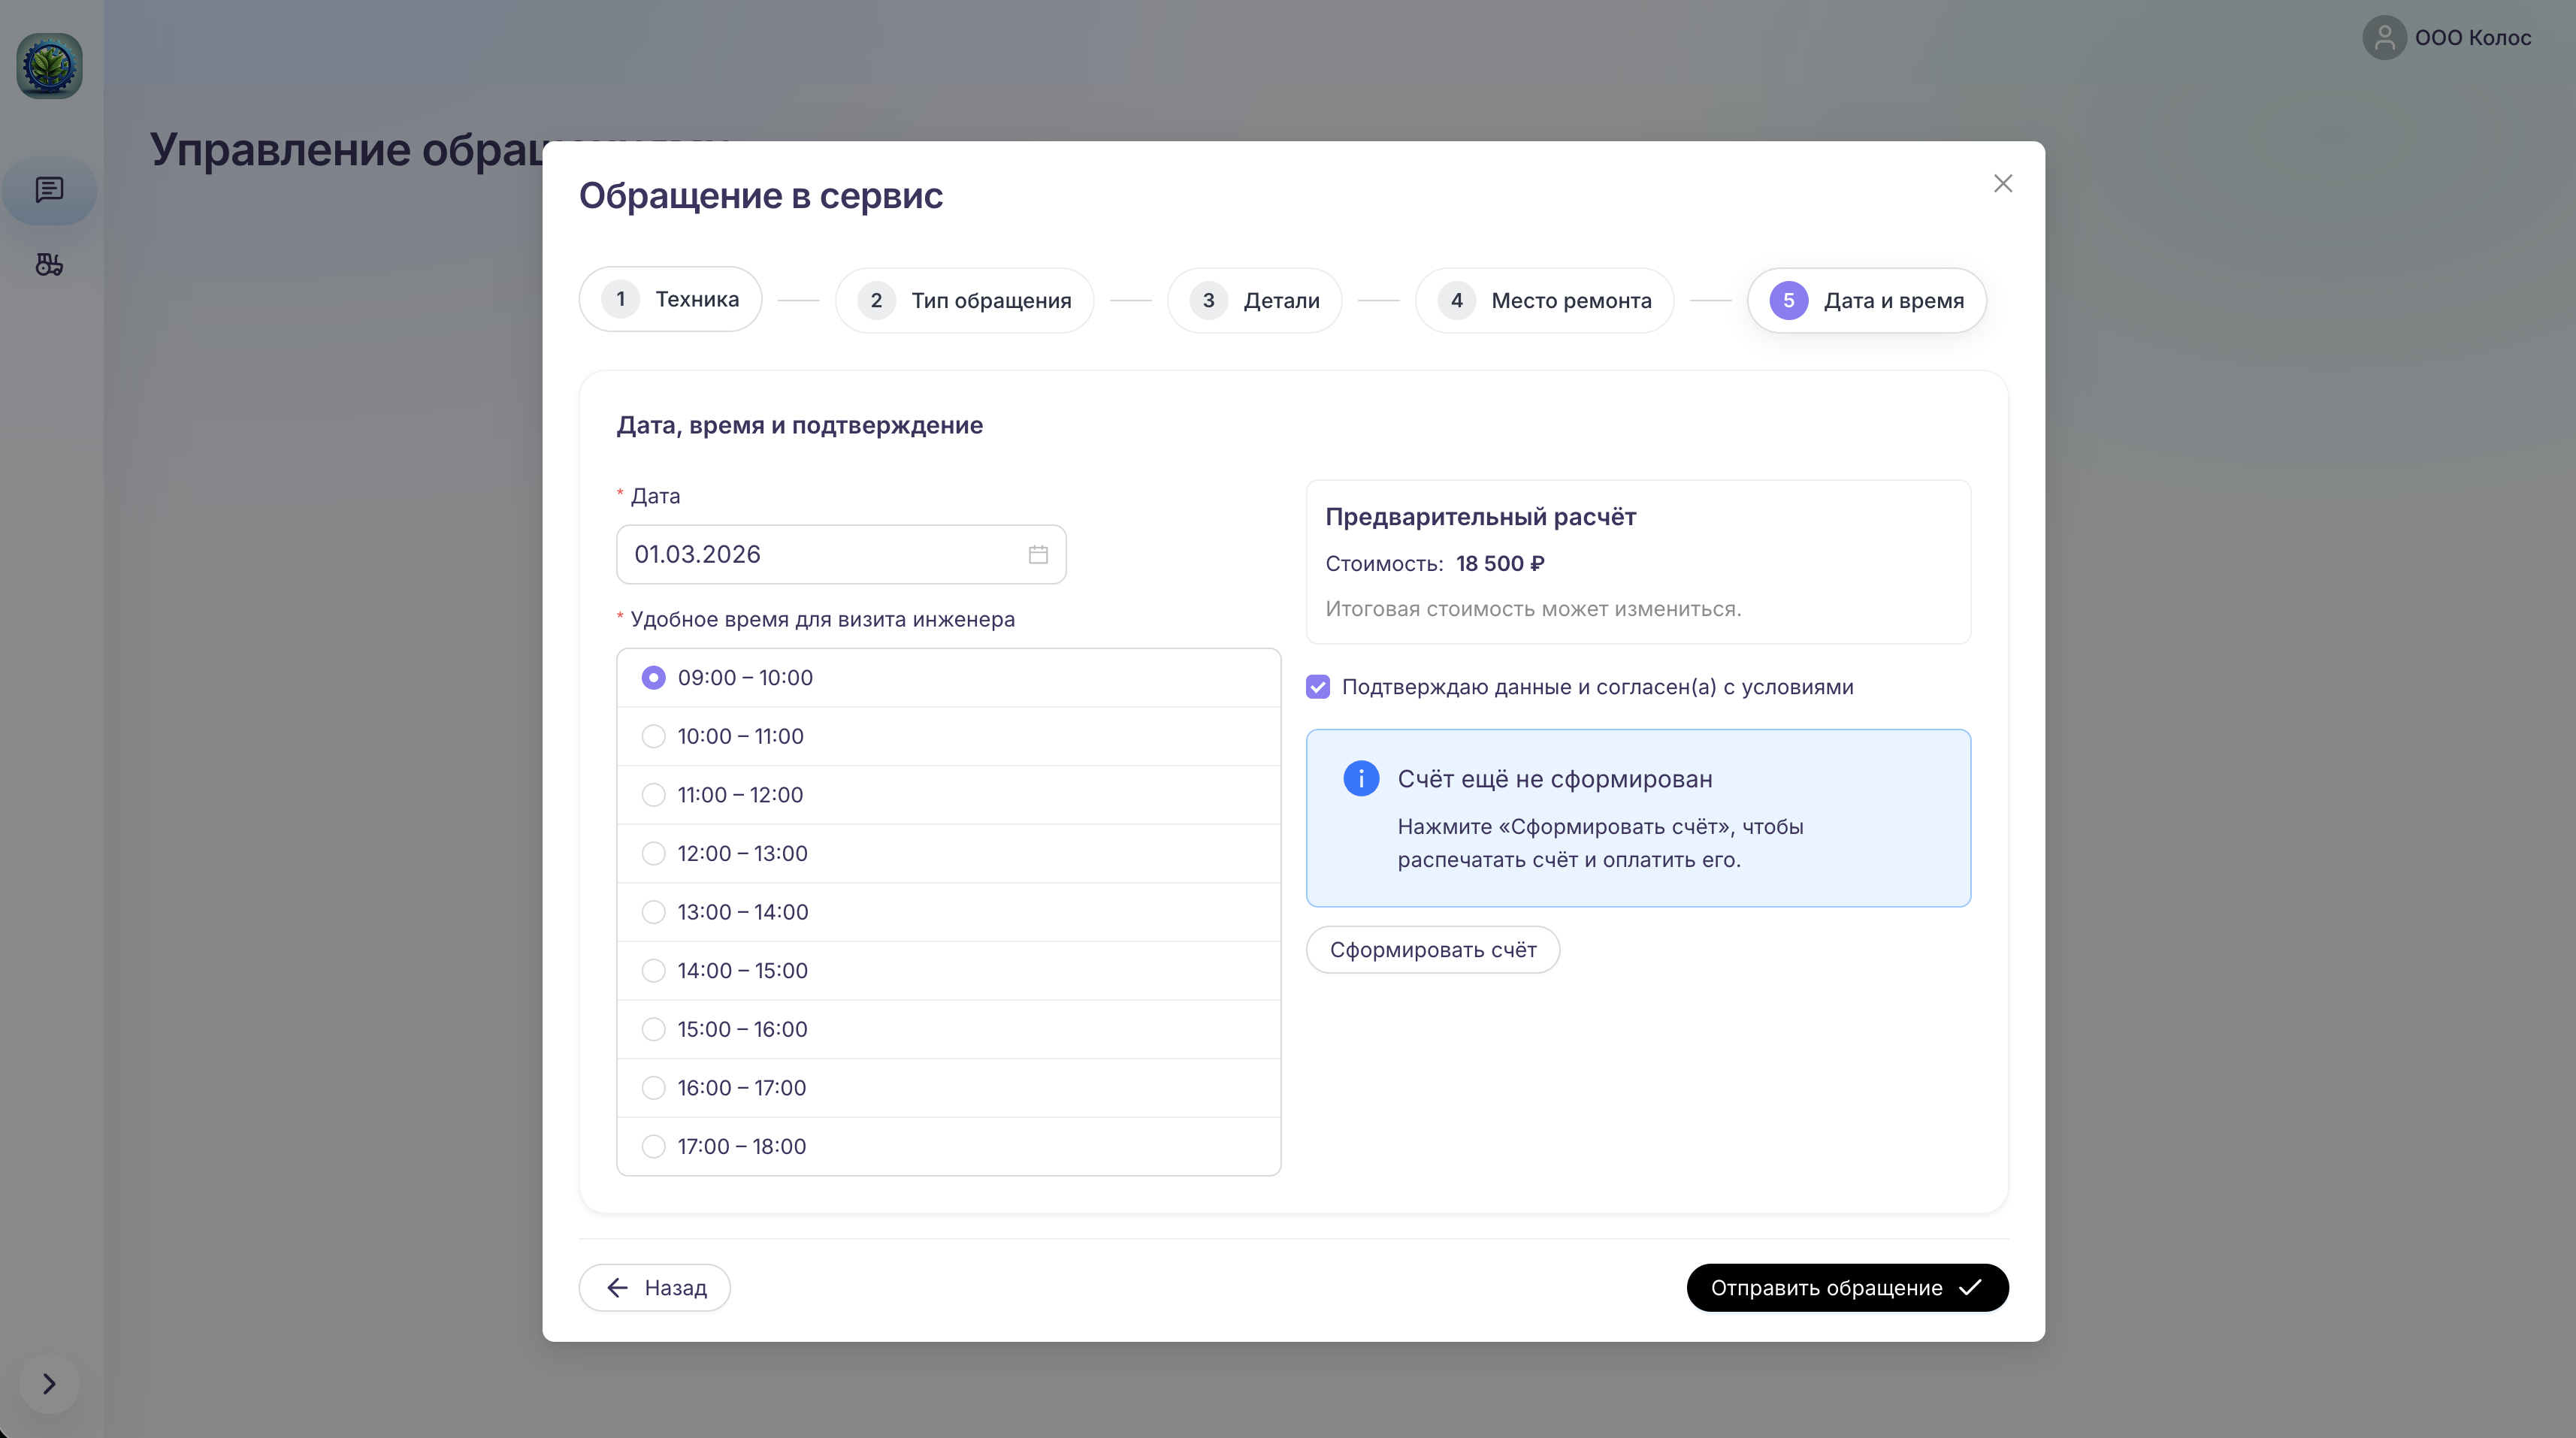Choose the 14:00 – 15:00 visit time
This screenshot has height=1438, width=2576.
(653, 971)
